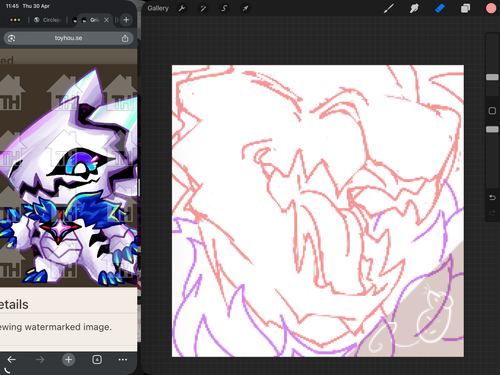Select the Smudge finger tool

(x=414, y=8)
